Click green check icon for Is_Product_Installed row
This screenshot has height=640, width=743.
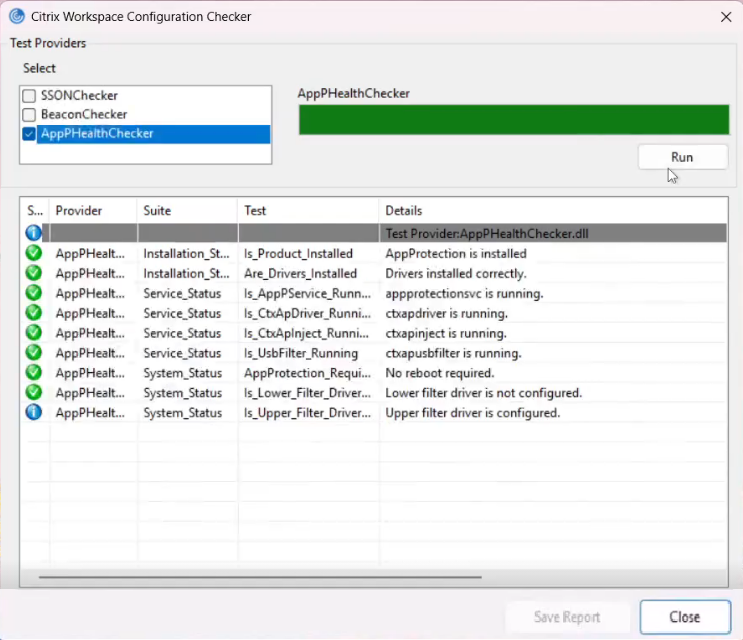click(x=34, y=253)
